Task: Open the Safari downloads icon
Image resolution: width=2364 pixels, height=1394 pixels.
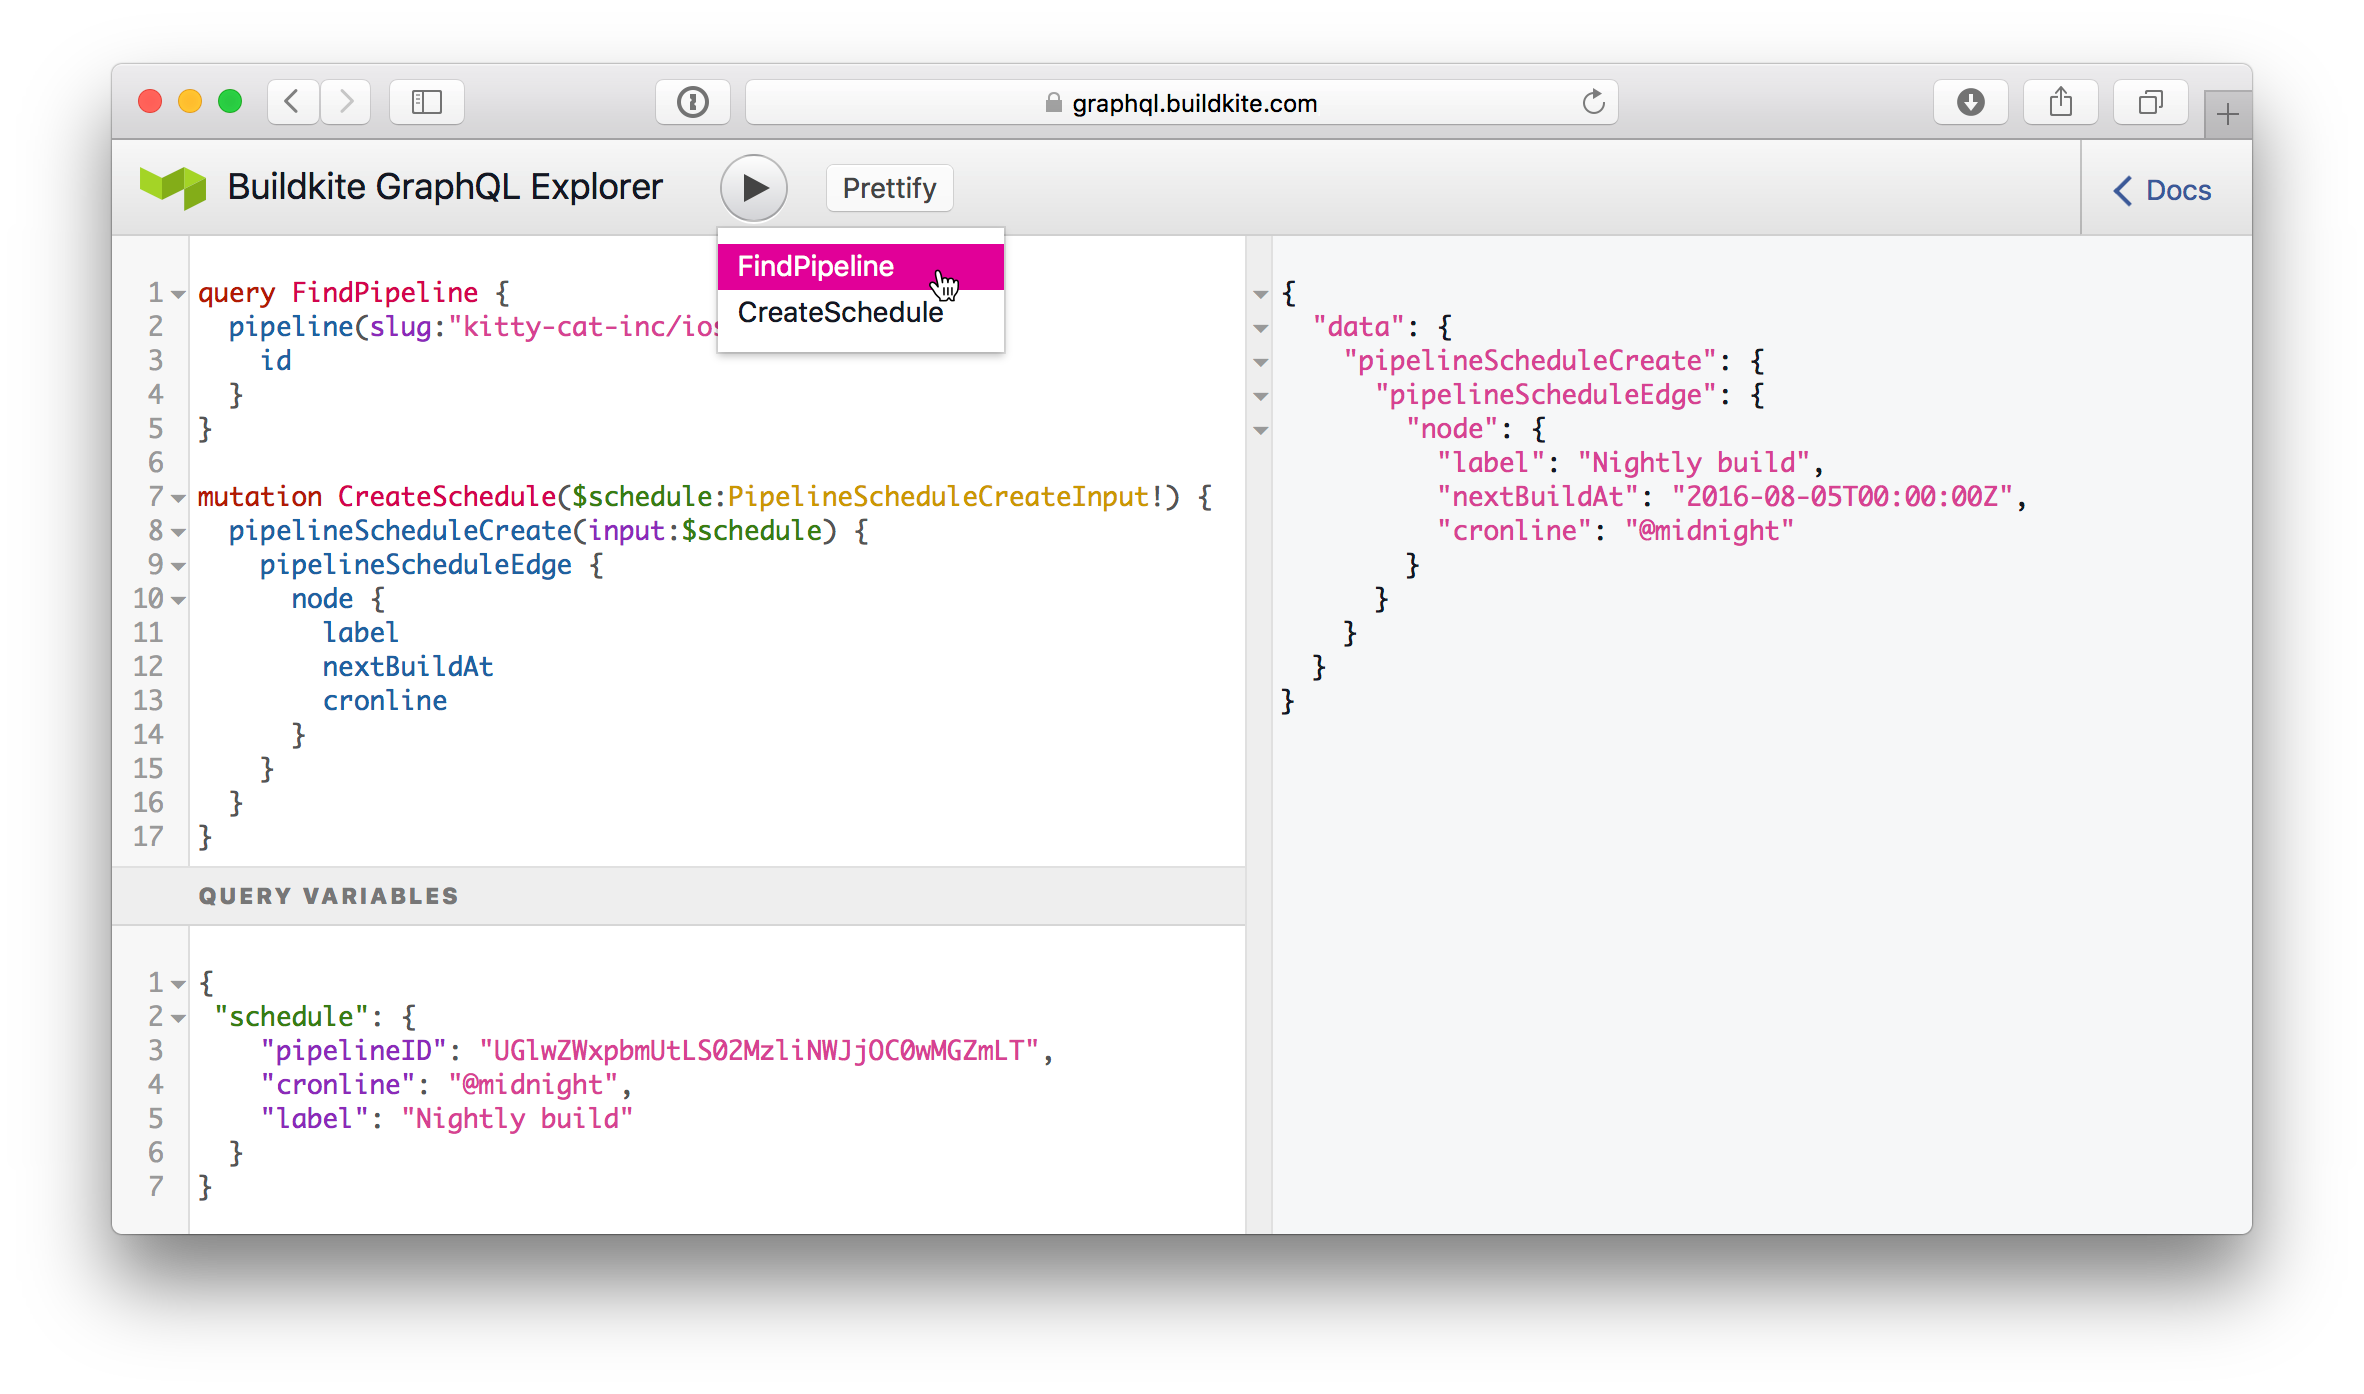Action: (1970, 102)
